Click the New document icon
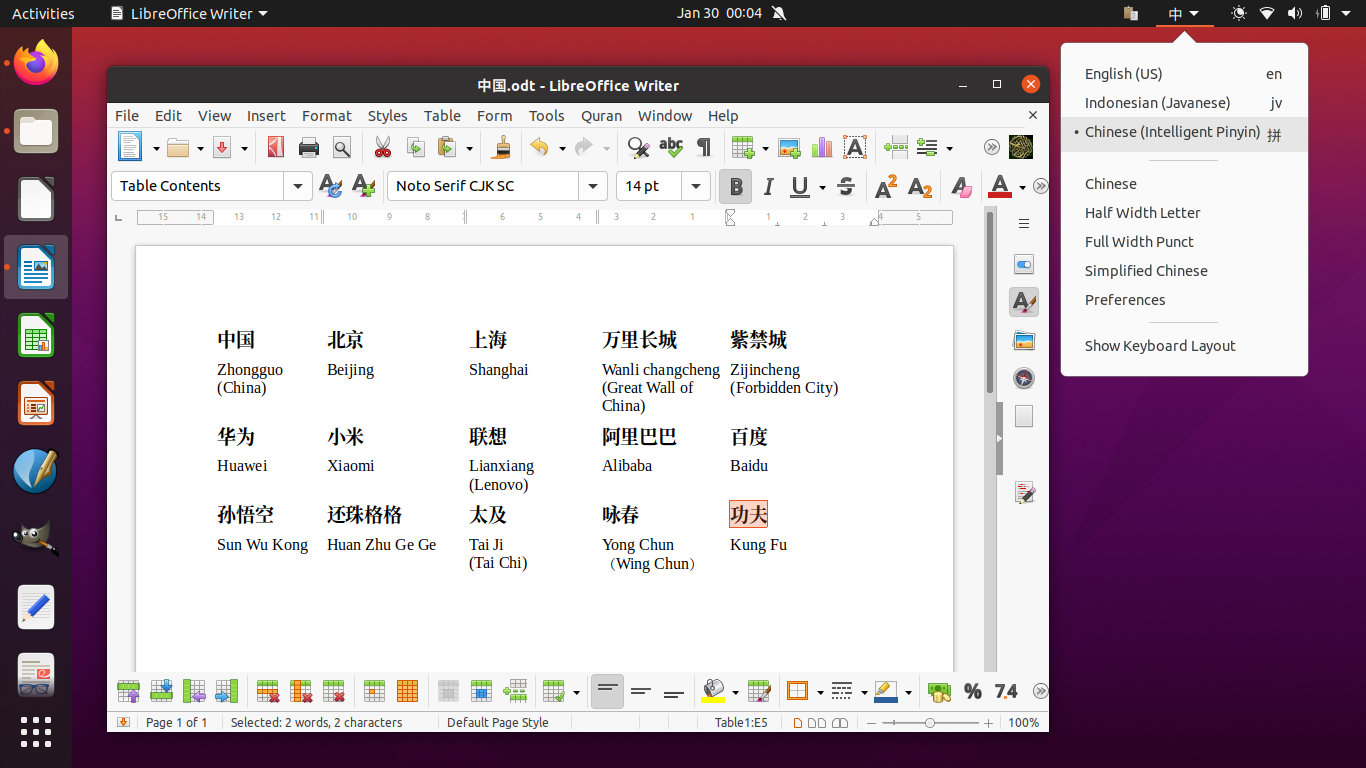Viewport: 1366px width, 768px height. pyautogui.click(x=130, y=147)
